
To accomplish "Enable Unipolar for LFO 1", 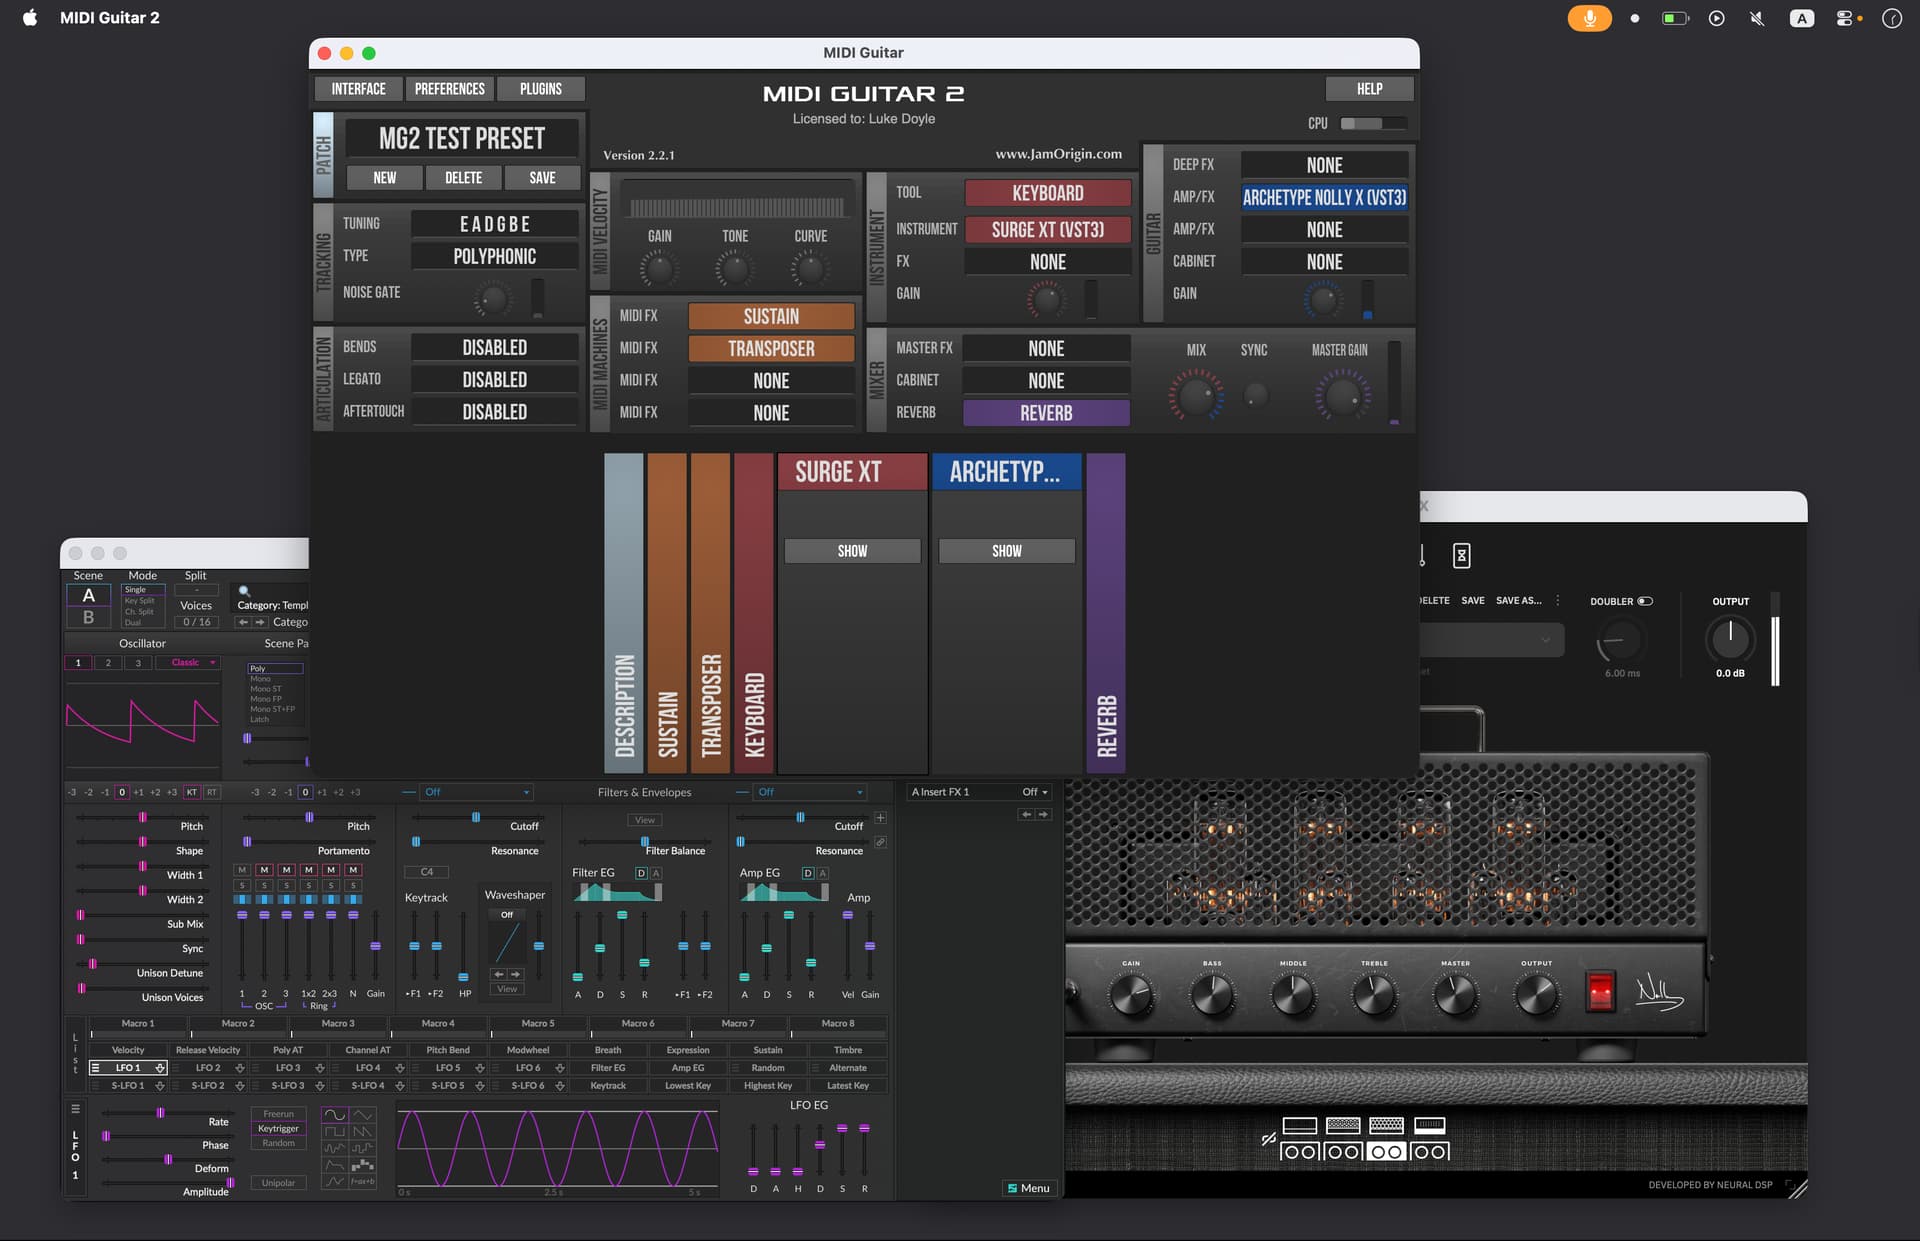I will tap(278, 1183).
